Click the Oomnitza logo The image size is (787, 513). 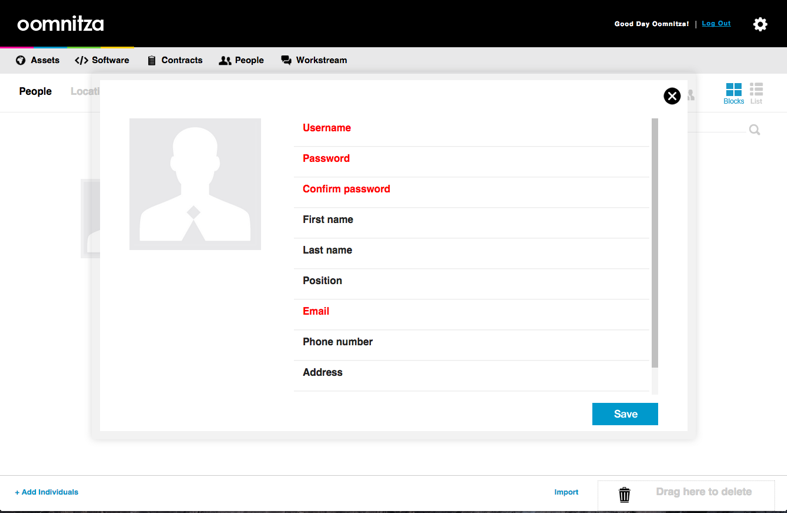60,24
